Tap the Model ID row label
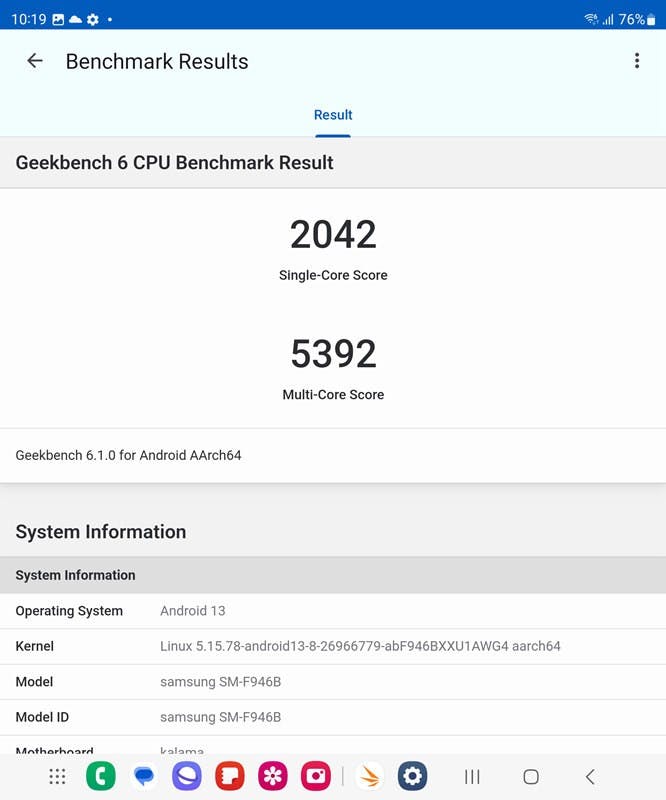 tap(42, 717)
